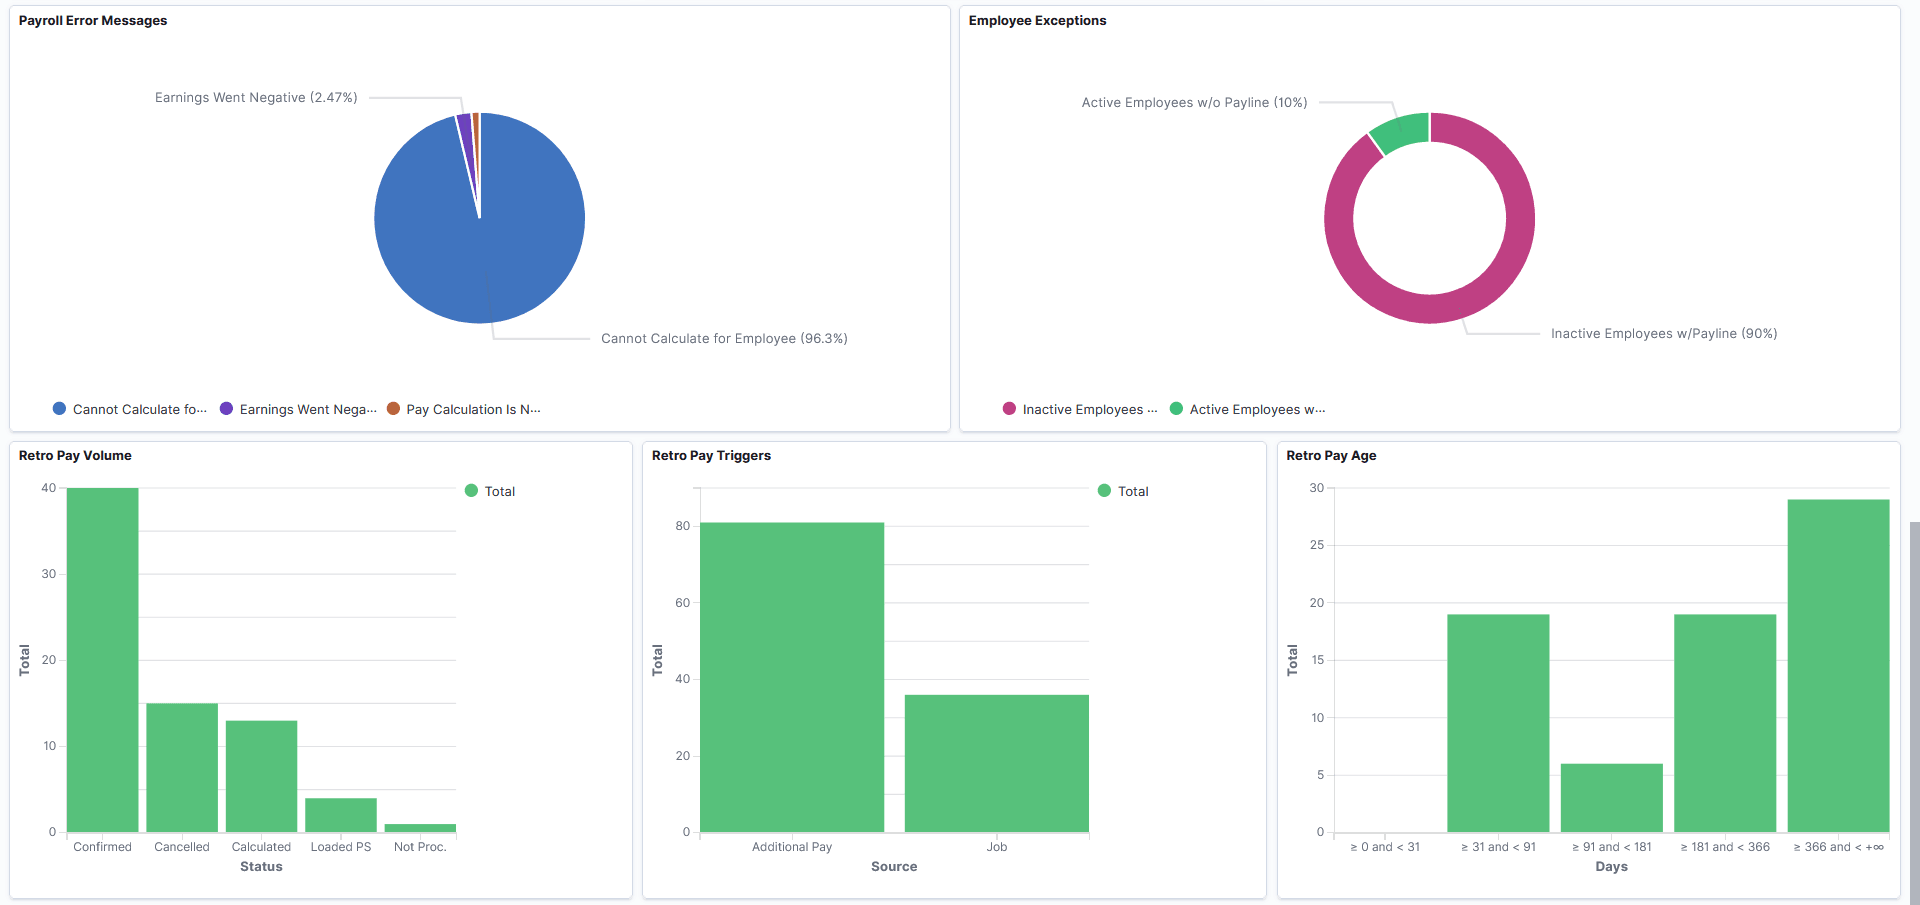The width and height of the screenshot is (1920, 905).
Task: Select the pink Inactive Employees legend marker
Action: (x=1008, y=409)
